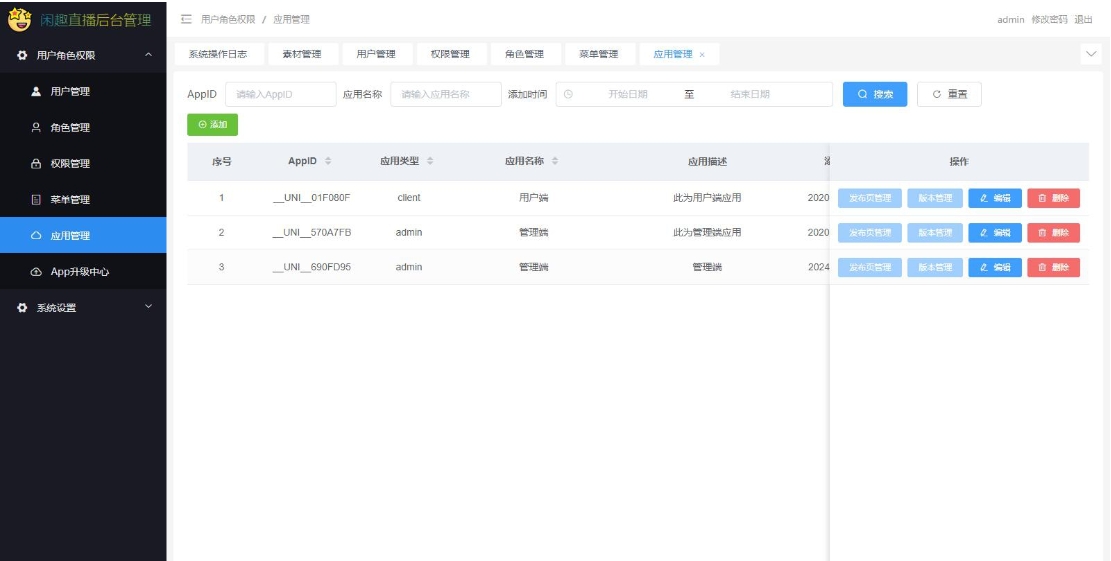1111x561 pixels.
Task: Collapse the 用户角色权限 menu group
Action: tap(149, 55)
